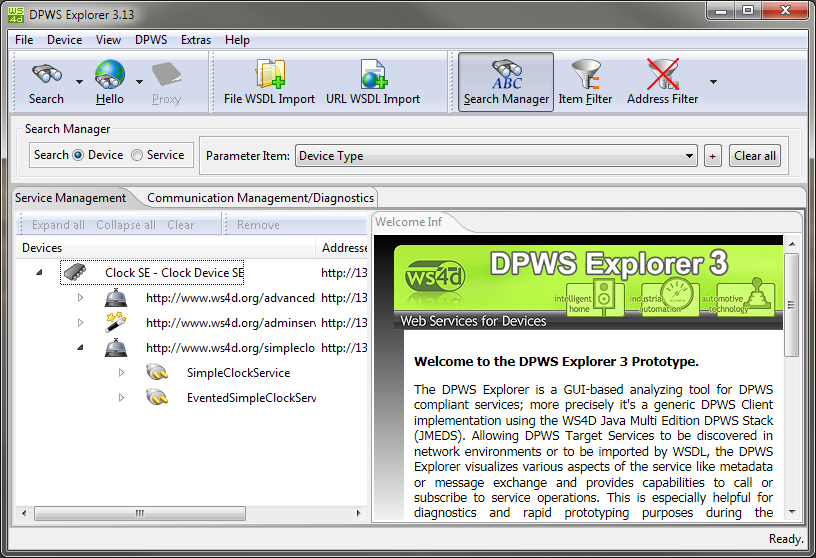Viewport: 816px width, 558px height.
Task: Click the Remove button in tree toolbar
Action: pos(258,225)
